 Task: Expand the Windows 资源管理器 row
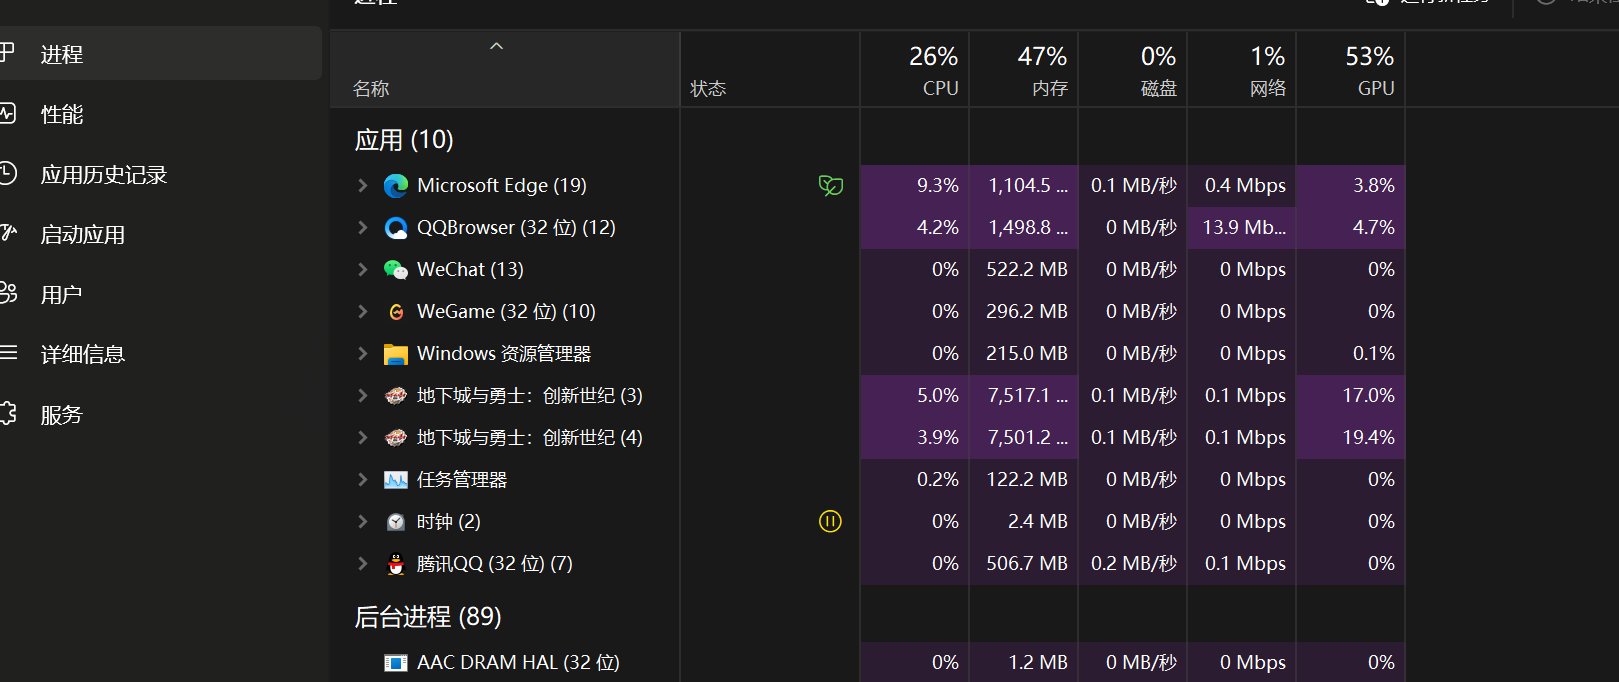(x=363, y=353)
